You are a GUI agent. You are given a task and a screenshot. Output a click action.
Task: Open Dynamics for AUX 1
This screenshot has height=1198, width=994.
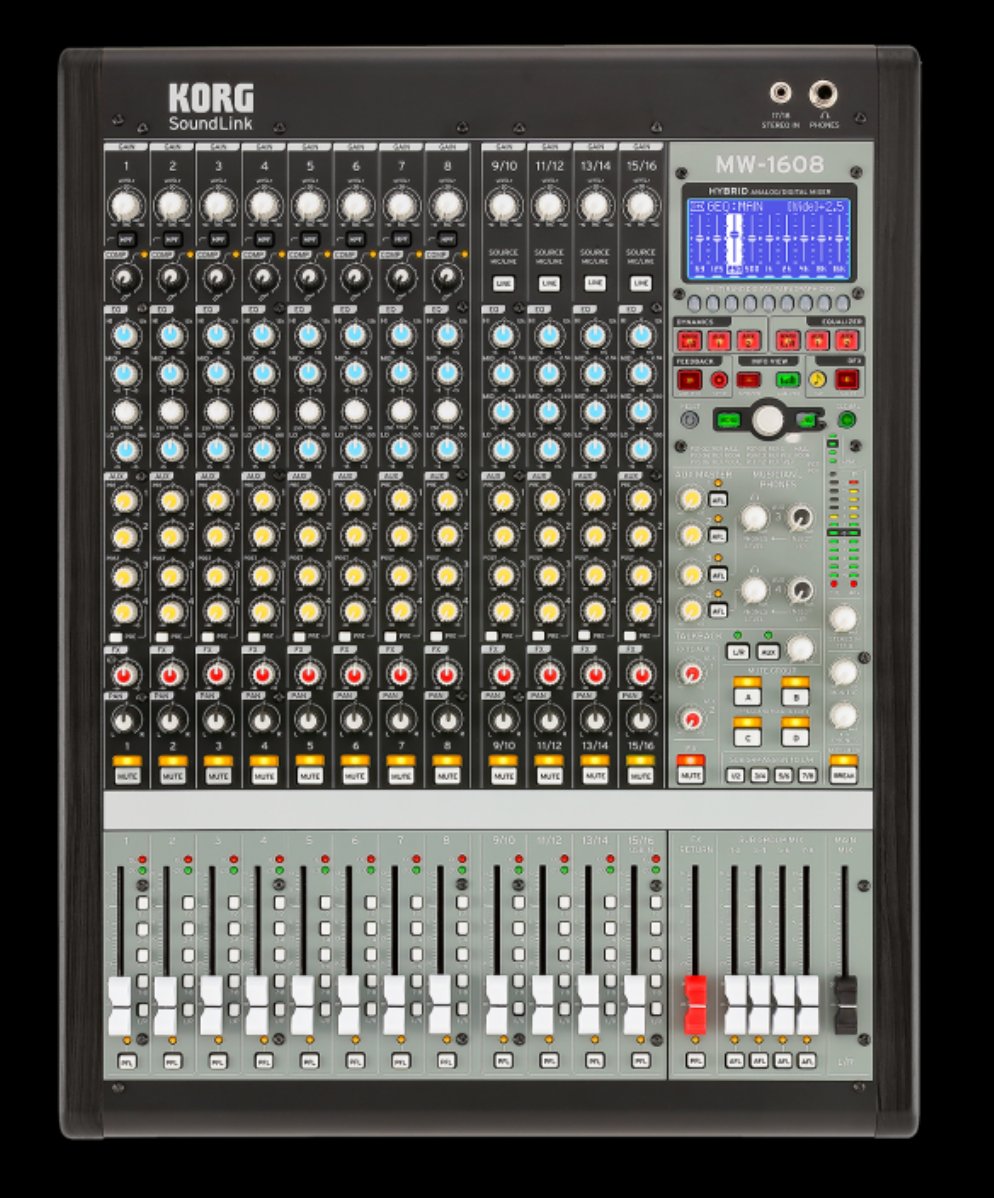[720, 340]
